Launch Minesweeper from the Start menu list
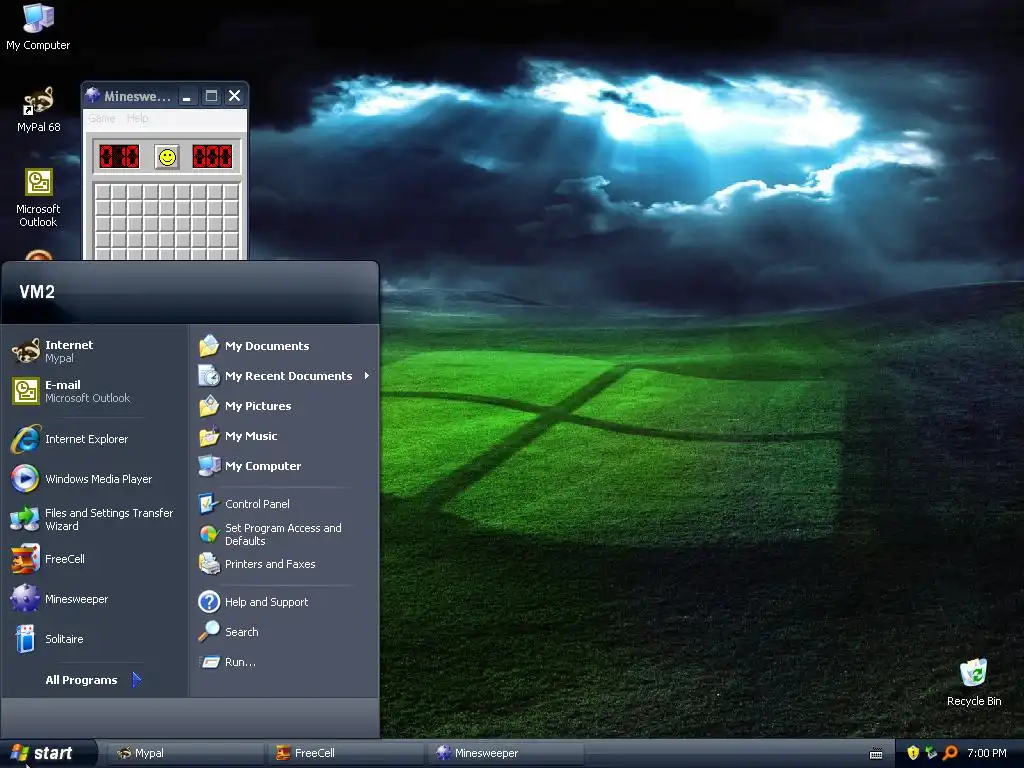This screenshot has height=768, width=1024. 95,599
